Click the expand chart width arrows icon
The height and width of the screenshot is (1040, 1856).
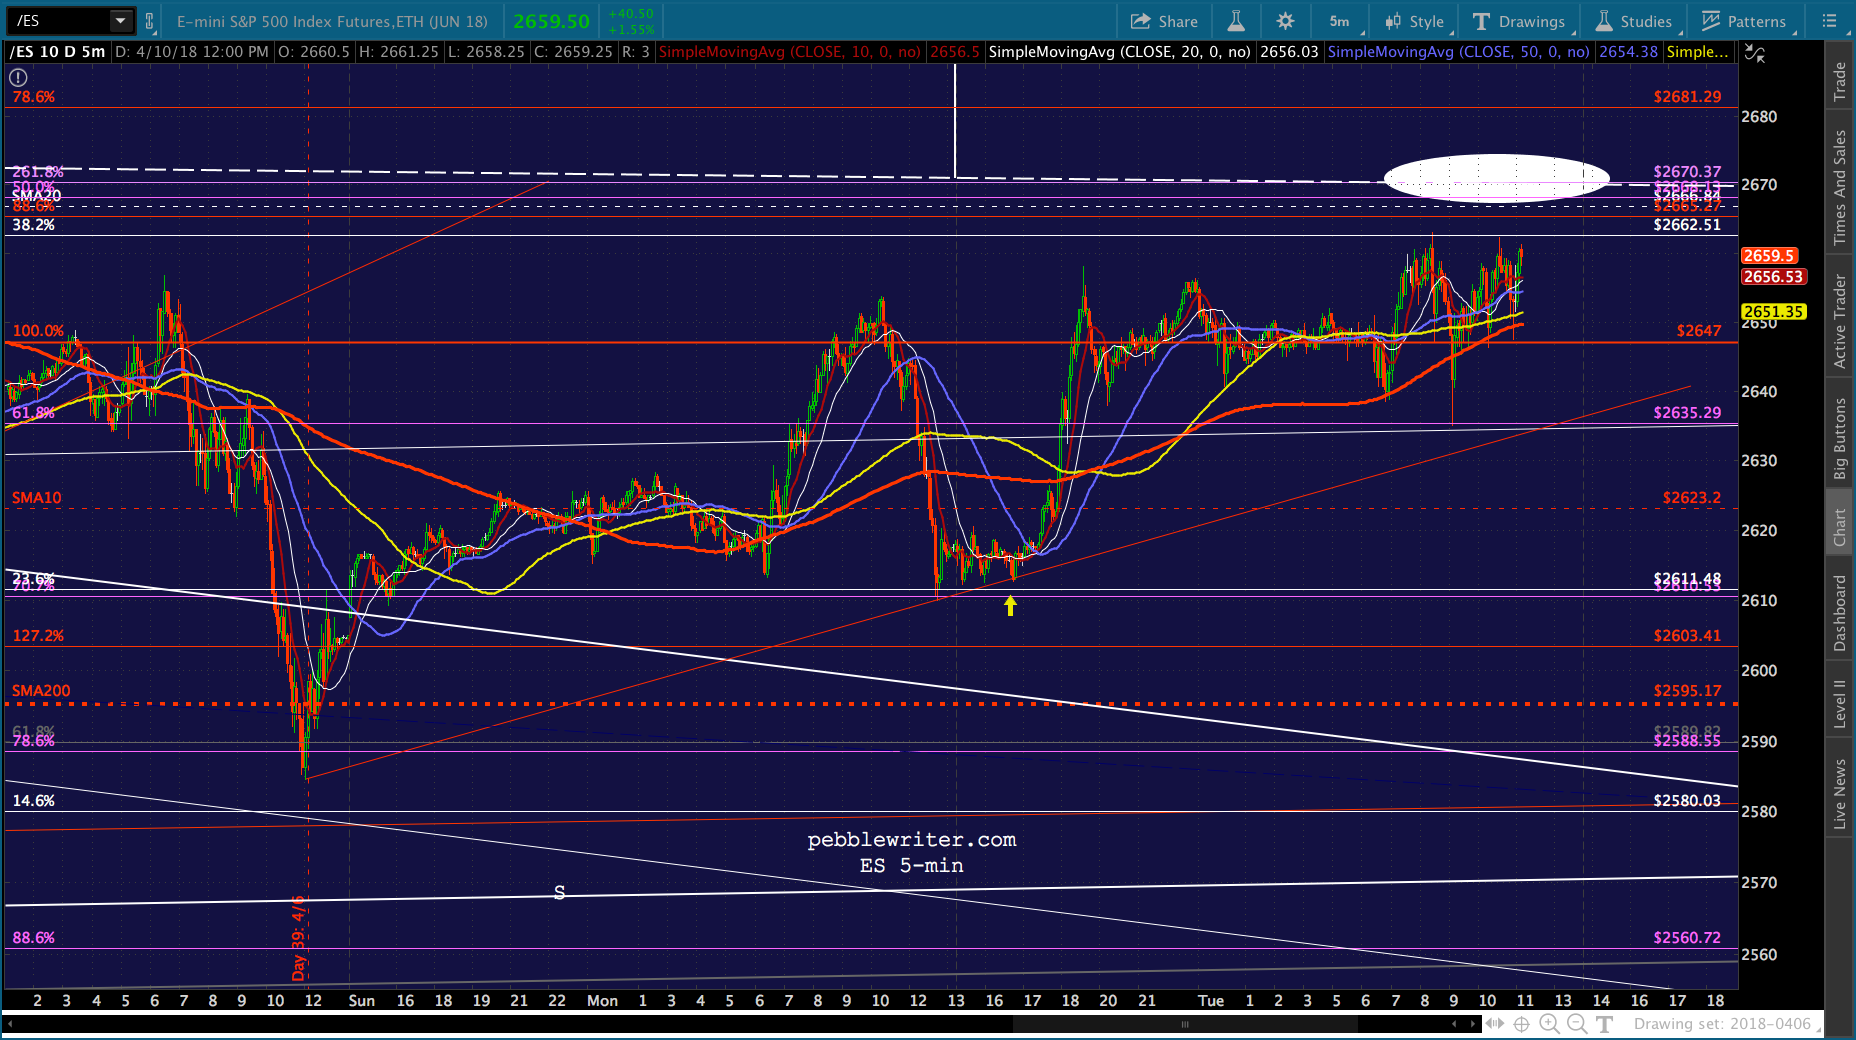click(x=1494, y=1023)
